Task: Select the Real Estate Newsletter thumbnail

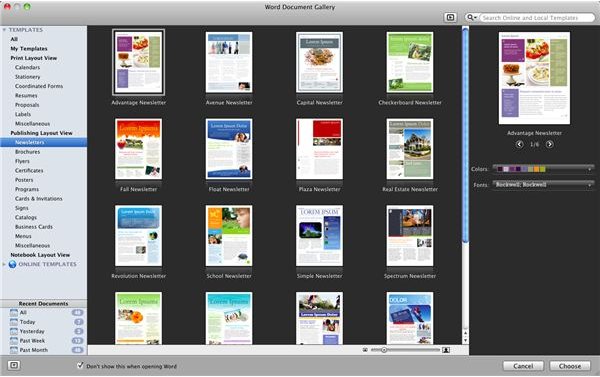Action: click(410, 149)
